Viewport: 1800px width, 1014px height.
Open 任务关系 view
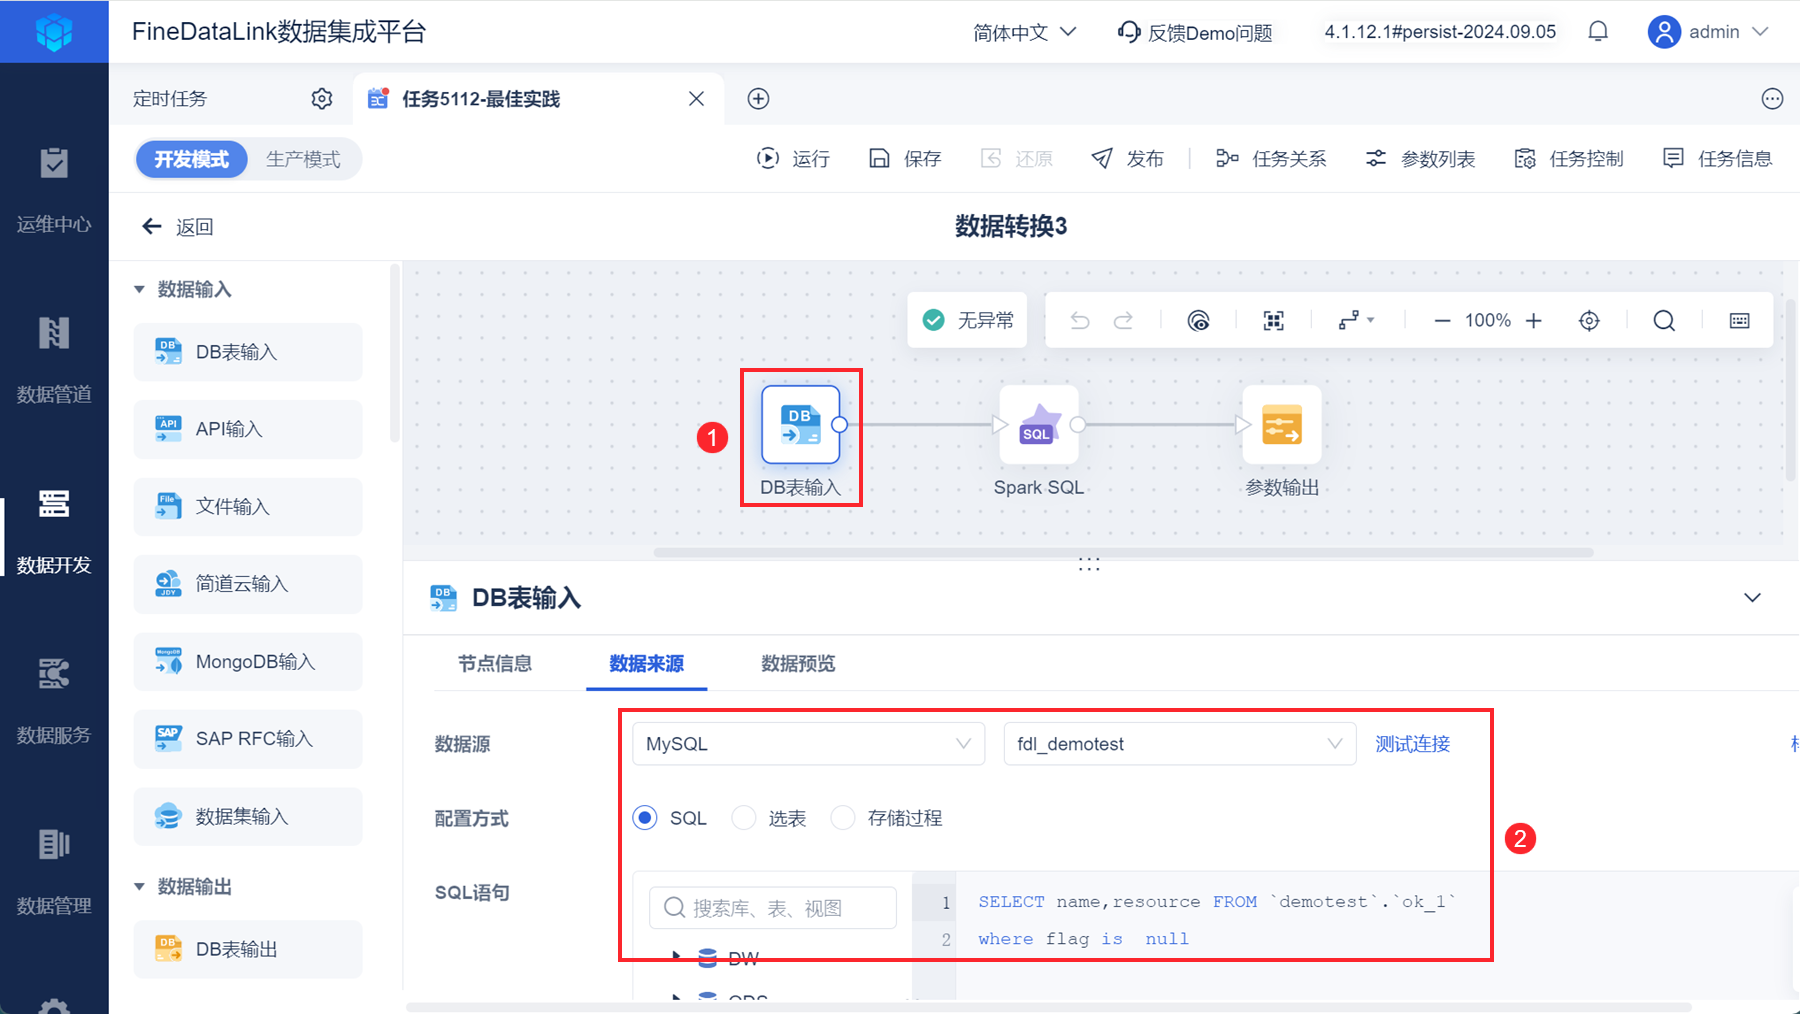(1272, 159)
